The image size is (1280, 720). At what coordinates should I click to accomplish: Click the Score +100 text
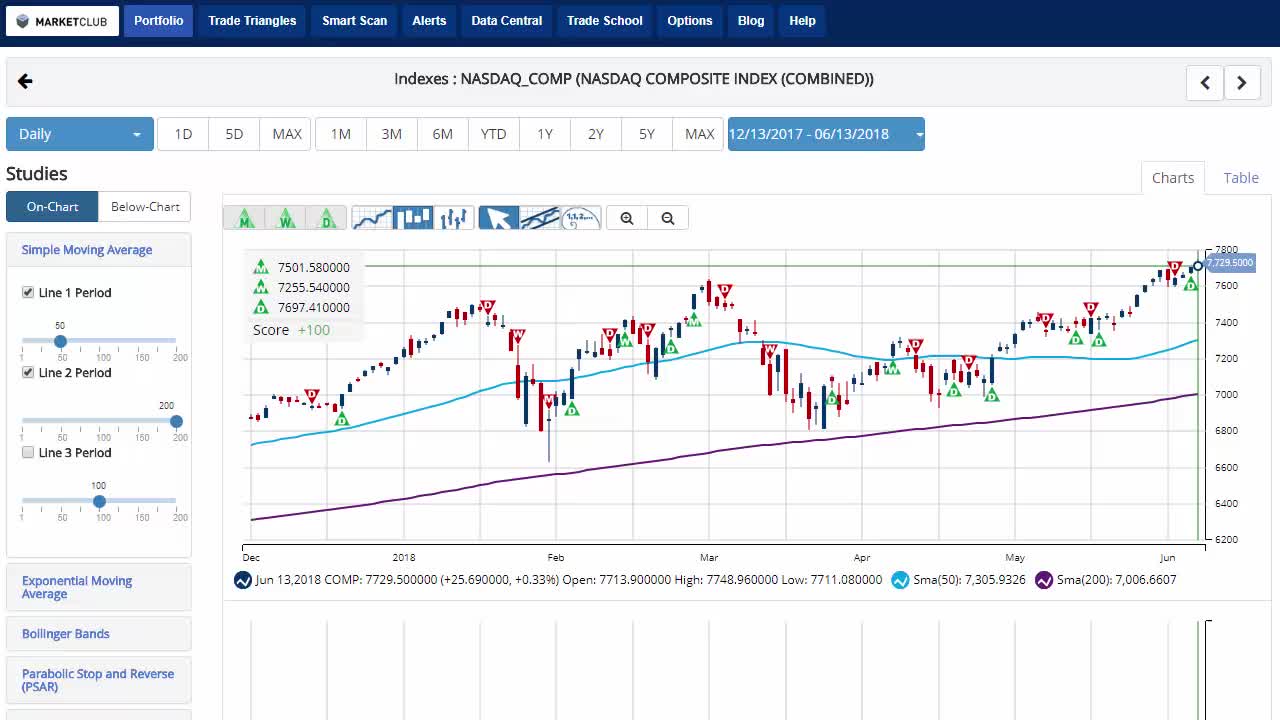291,330
